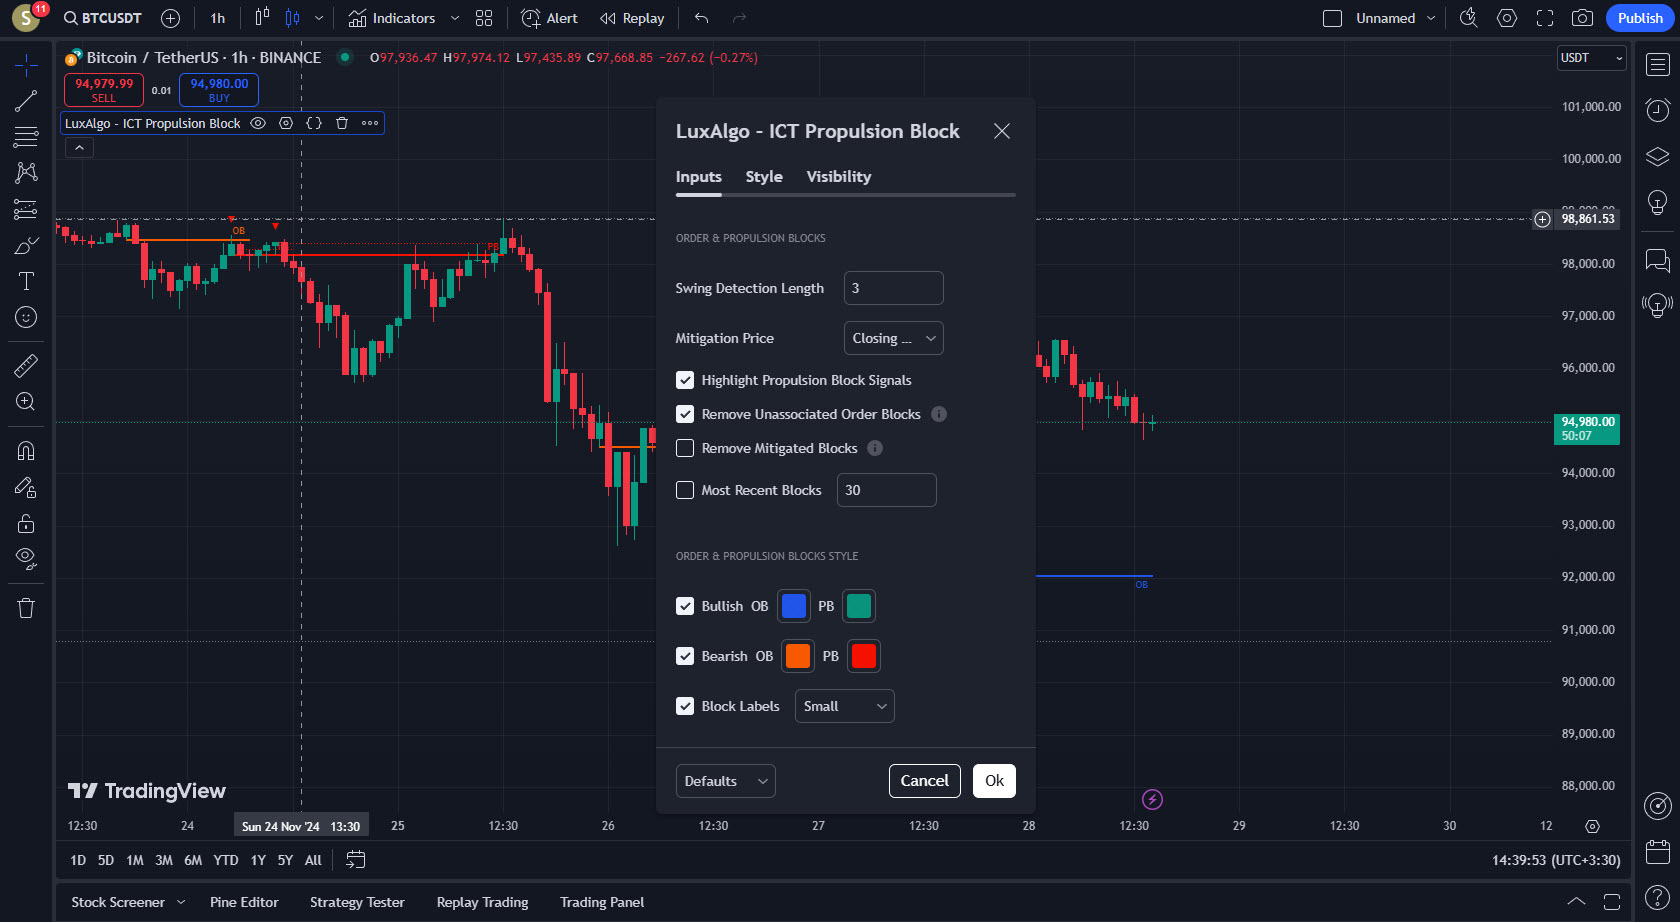1680x922 pixels.
Task: Switch to the Inputs tab
Action: click(x=698, y=177)
